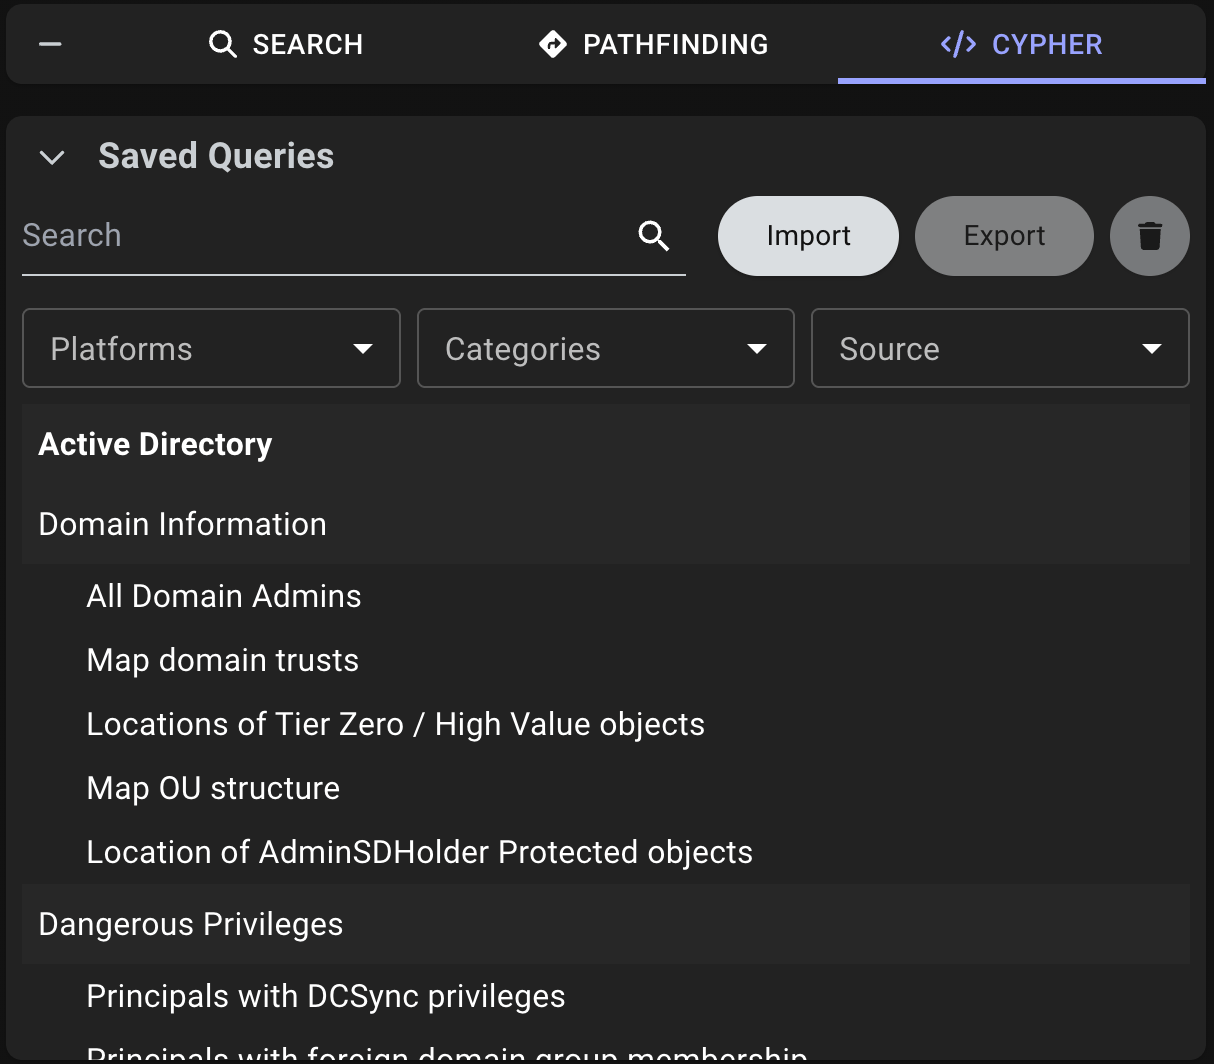Open the Platforms dropdown
Image resolution: width=1214 pixels, height=1064 pixels.
(211, 348)
